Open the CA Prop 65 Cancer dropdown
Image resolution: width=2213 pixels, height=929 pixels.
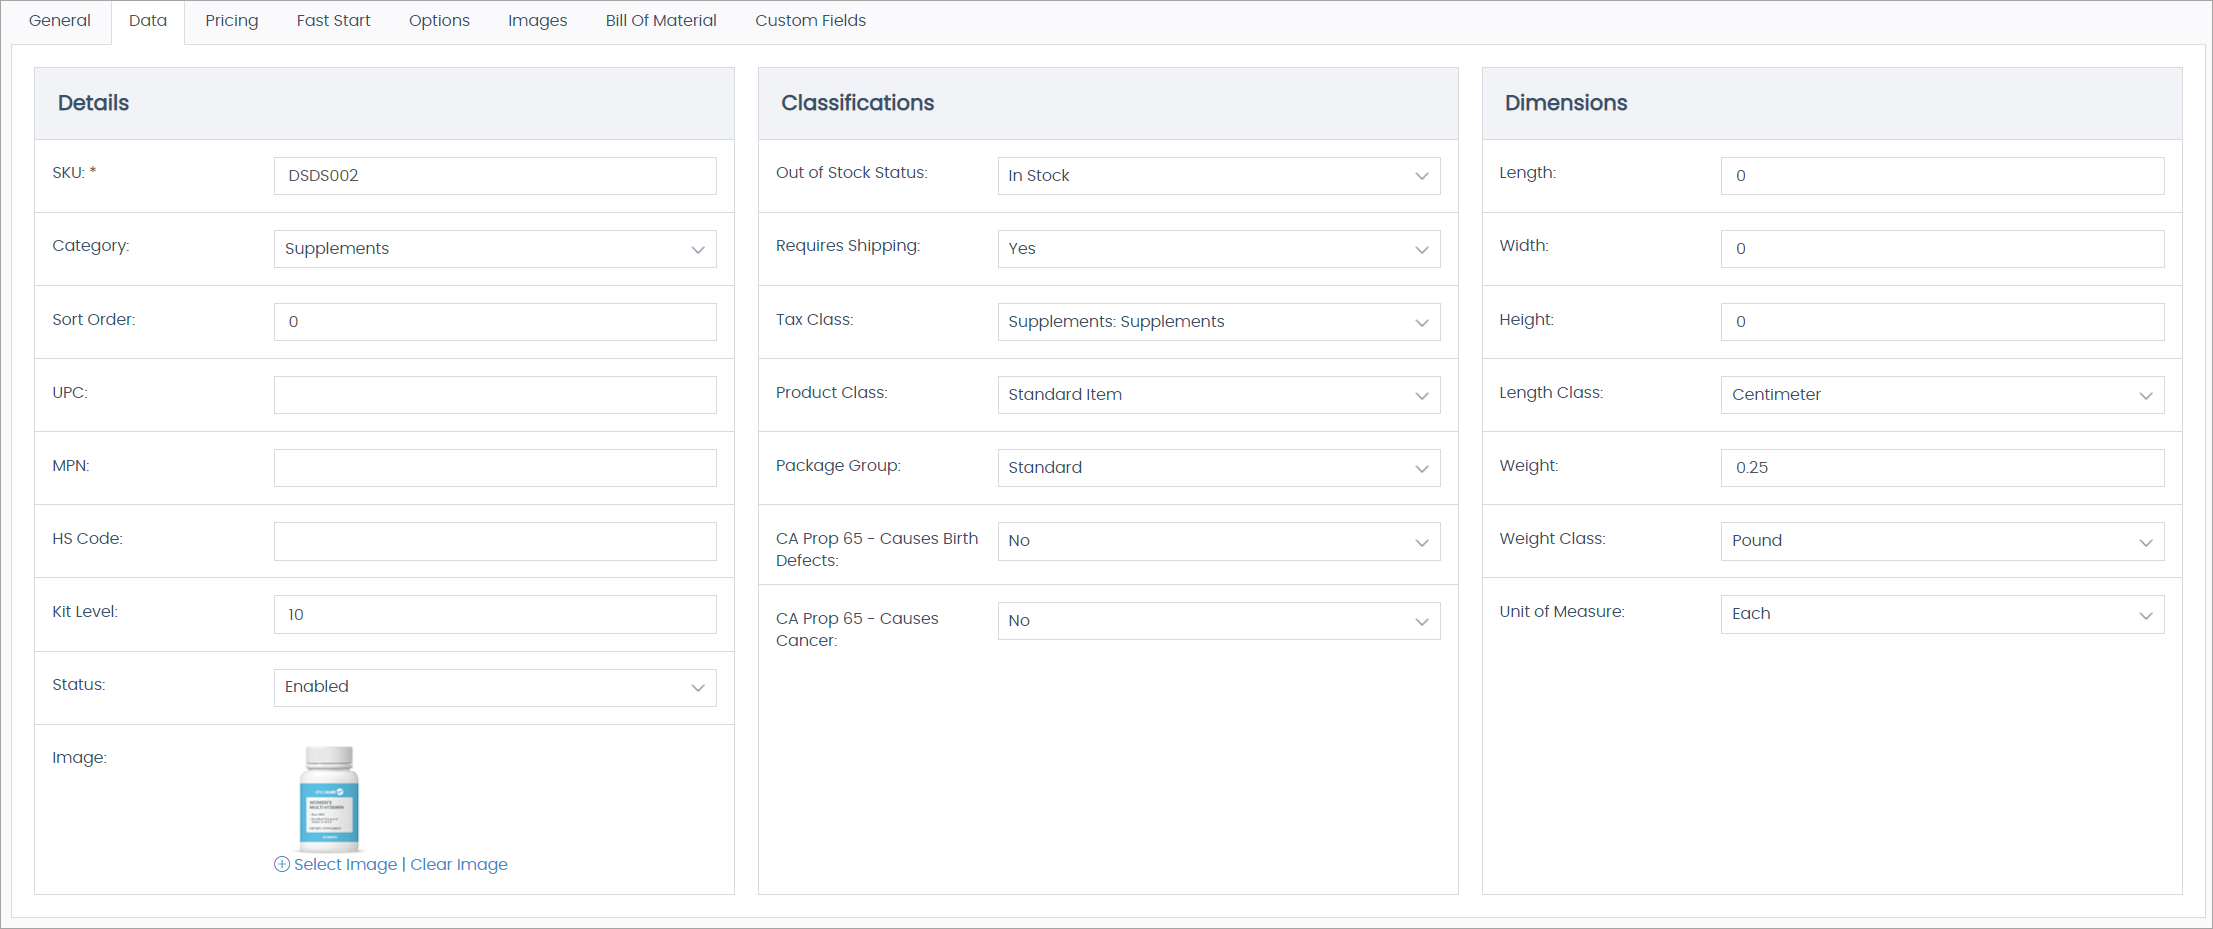(x=1219, y=621)
